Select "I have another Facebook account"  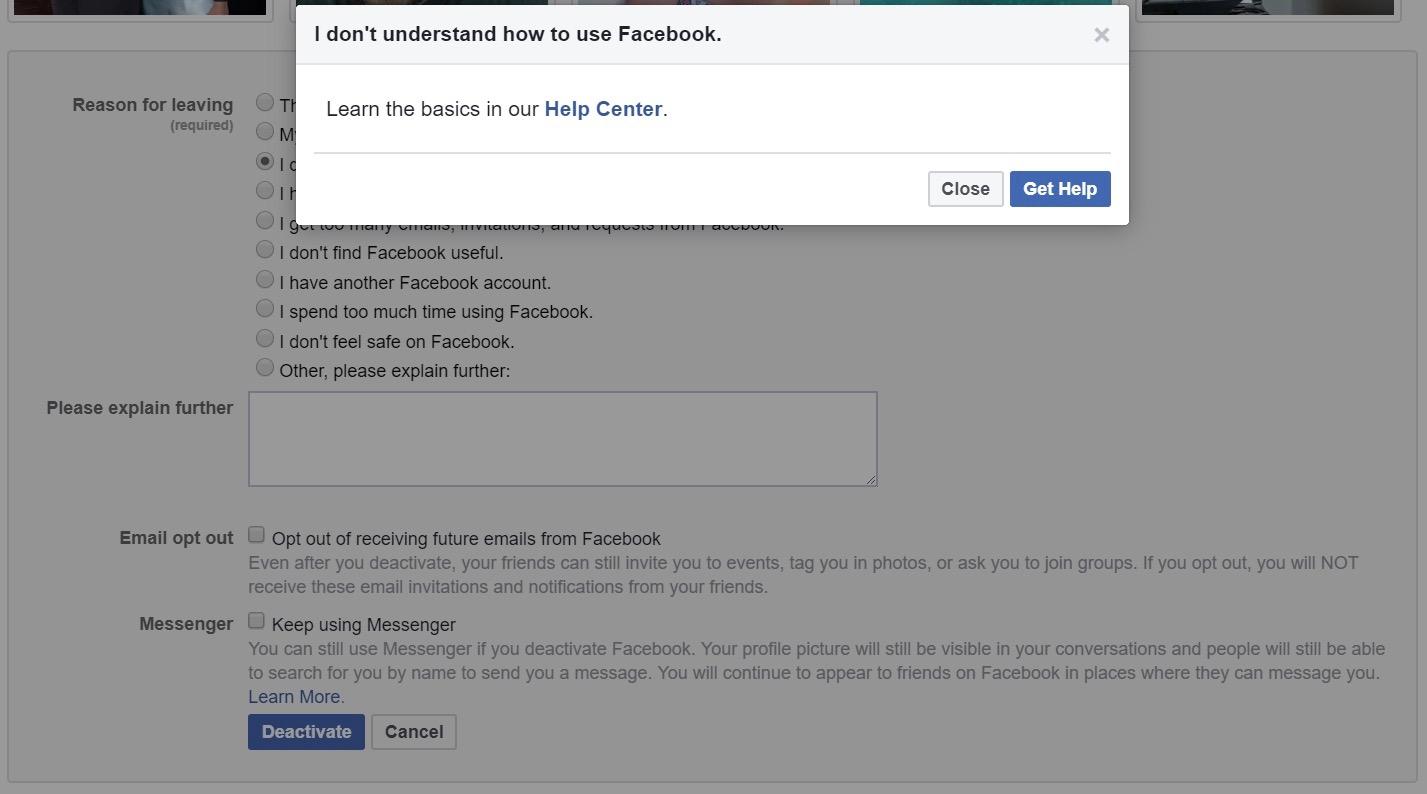(x=265, y=279)
